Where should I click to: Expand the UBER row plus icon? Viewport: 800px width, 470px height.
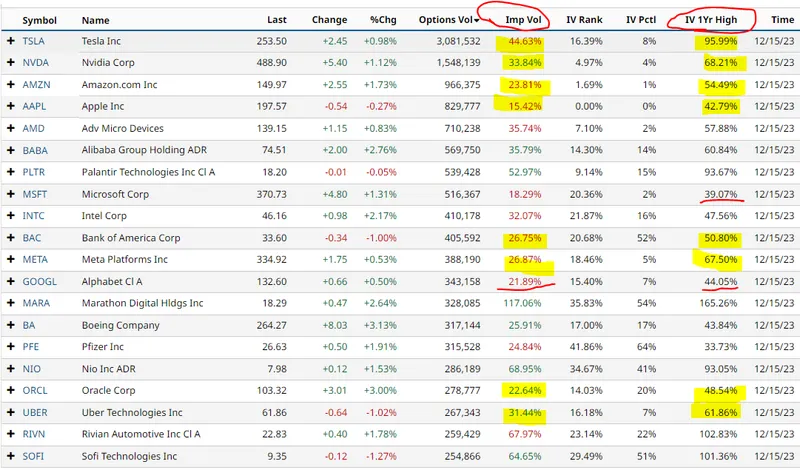(x=11, y=412)
